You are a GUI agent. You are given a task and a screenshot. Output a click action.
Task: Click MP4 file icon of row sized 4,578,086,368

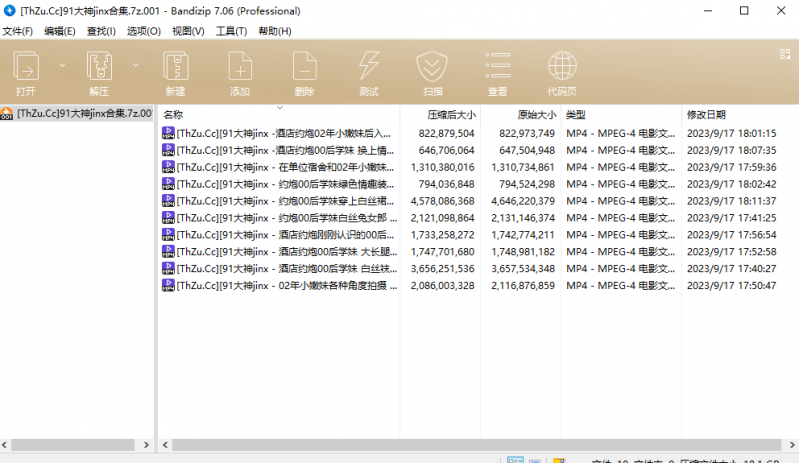pos(168,201)
